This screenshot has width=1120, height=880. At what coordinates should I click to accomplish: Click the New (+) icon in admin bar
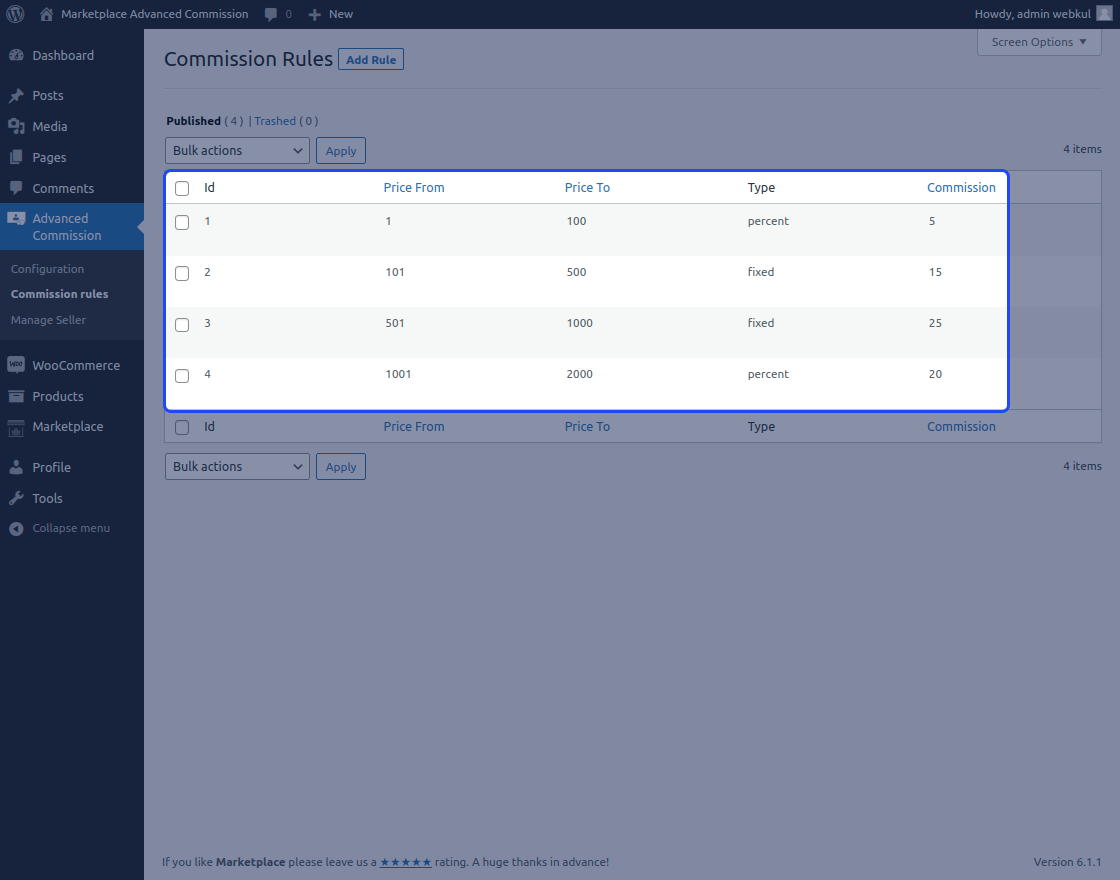(316, 14)
